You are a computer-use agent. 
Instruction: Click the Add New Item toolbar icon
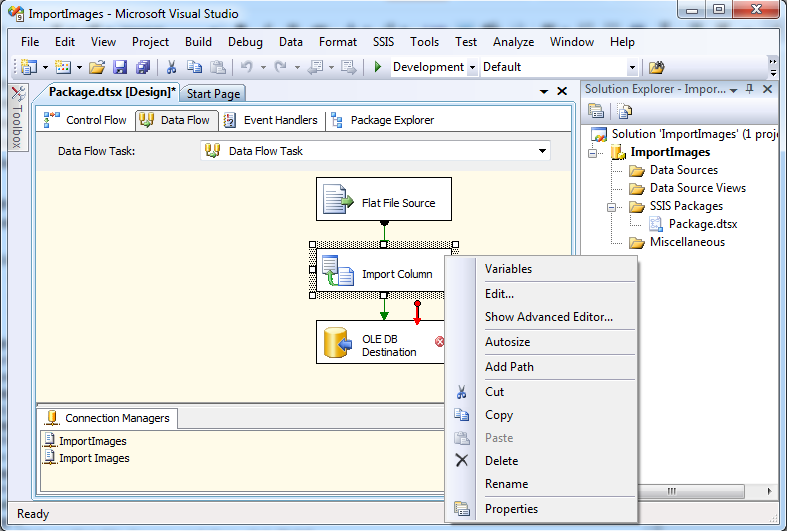pyautogui.click(x=63, y=67)
